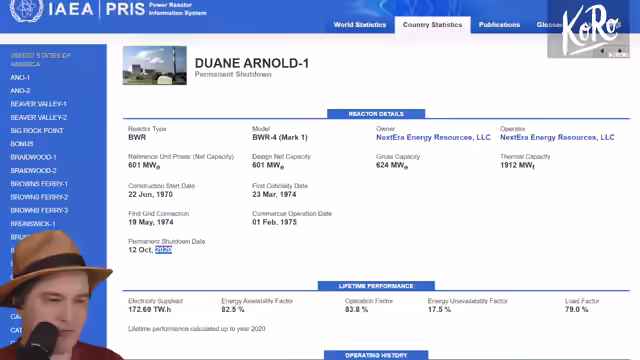Viewport: 640px width, 360px height.
Task: Click the 23 Mar, 1974 criticality date
Action: [x=274, y=195]
